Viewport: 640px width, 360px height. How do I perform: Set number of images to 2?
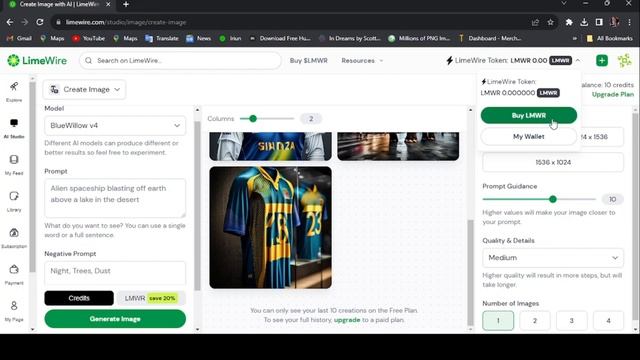(x=535, y=320)
